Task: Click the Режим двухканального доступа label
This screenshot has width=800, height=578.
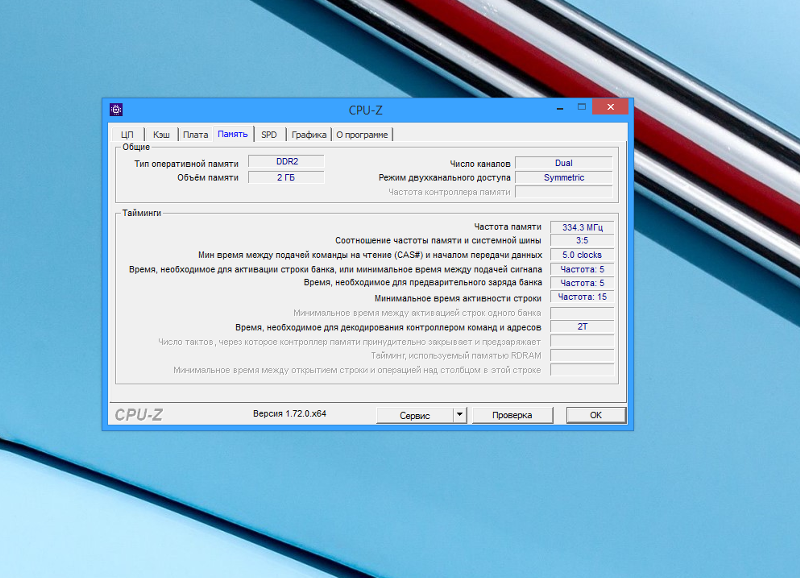Action: pos(444,178)
